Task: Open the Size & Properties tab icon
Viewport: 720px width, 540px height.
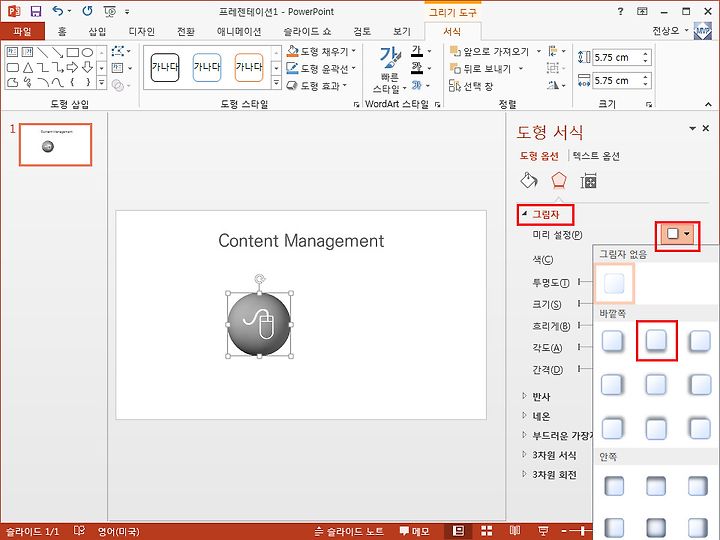Action: coord(588,181)
